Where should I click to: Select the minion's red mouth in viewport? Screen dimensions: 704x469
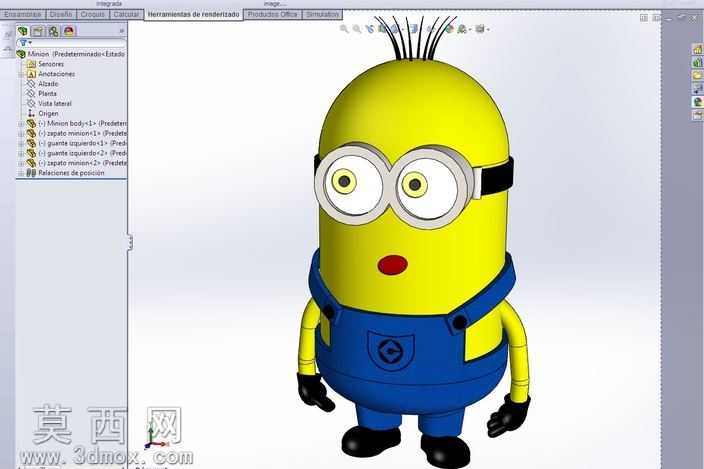pyautogui.click(x=392, y=265)
